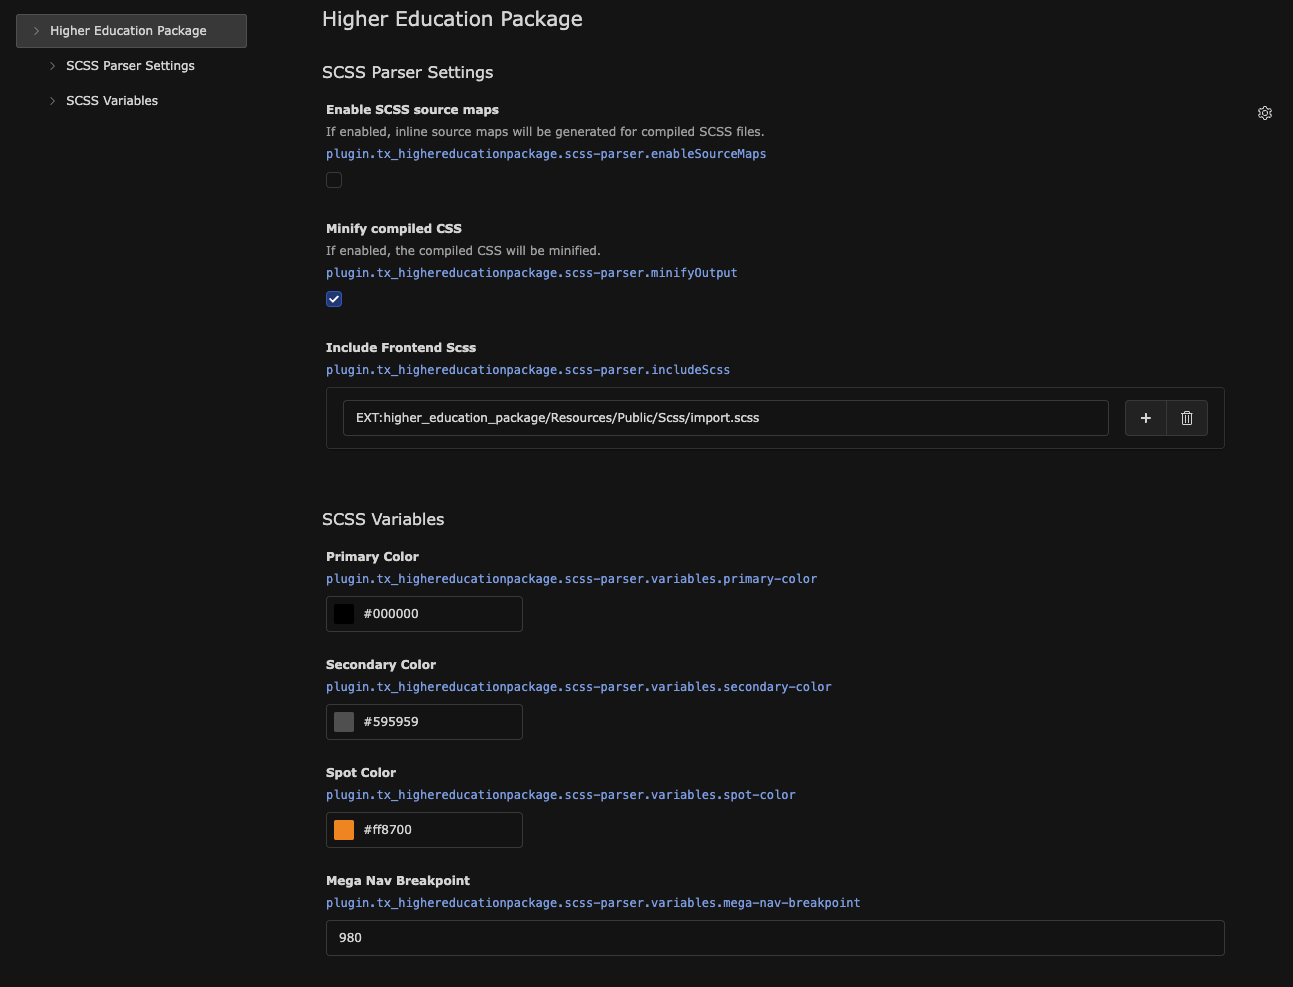Click the spot-color variable key link
This screenshot has width=1293, height=987.
560,795
